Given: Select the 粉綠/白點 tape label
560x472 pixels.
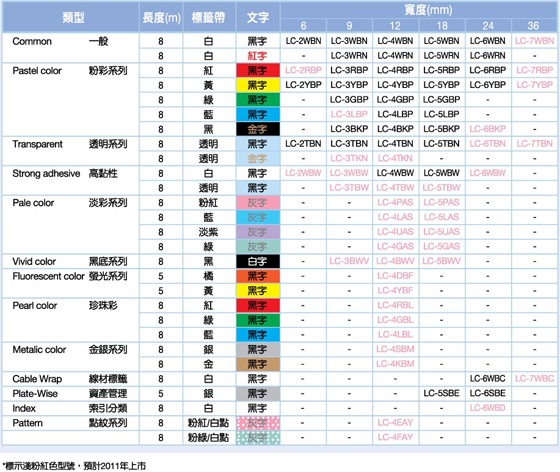Looking at the screenshot, I should click(x=208, y=438).
